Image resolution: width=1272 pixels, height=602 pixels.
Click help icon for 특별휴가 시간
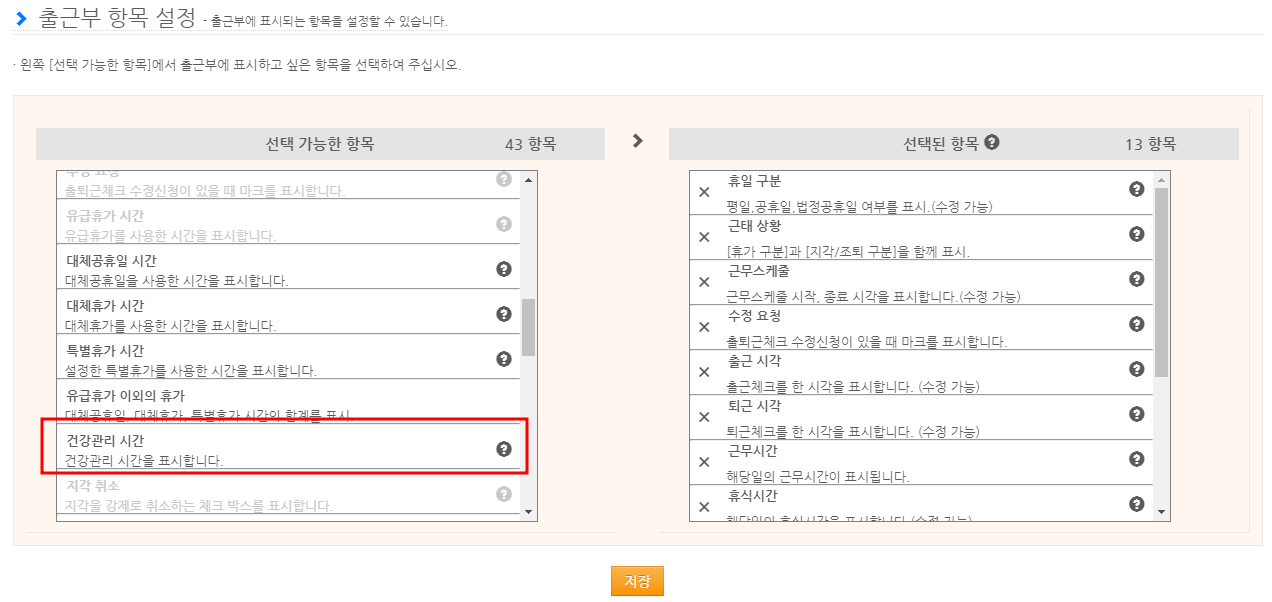coord(504,359)
